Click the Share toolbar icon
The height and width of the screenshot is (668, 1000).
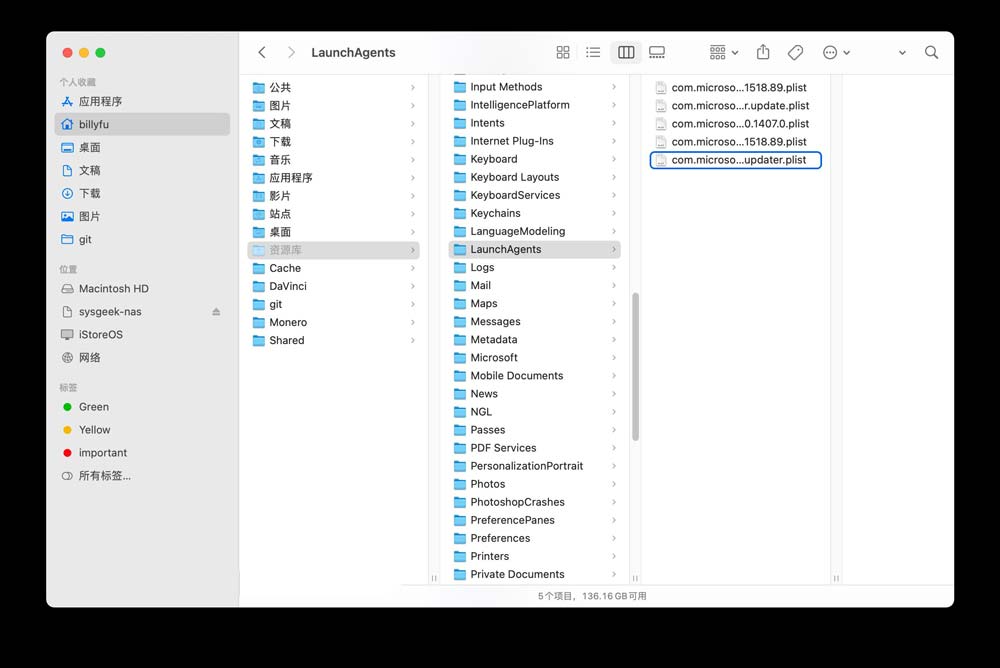point(763,52)
